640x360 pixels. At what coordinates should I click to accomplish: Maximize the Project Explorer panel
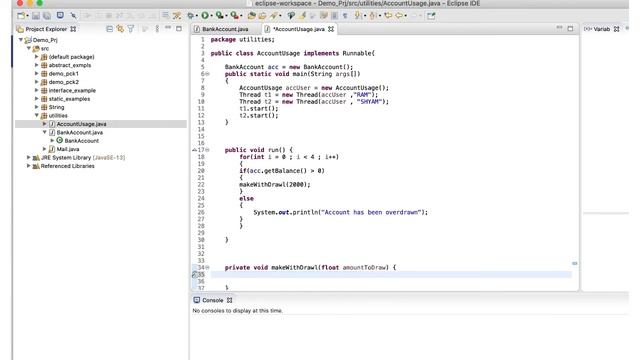179,28
